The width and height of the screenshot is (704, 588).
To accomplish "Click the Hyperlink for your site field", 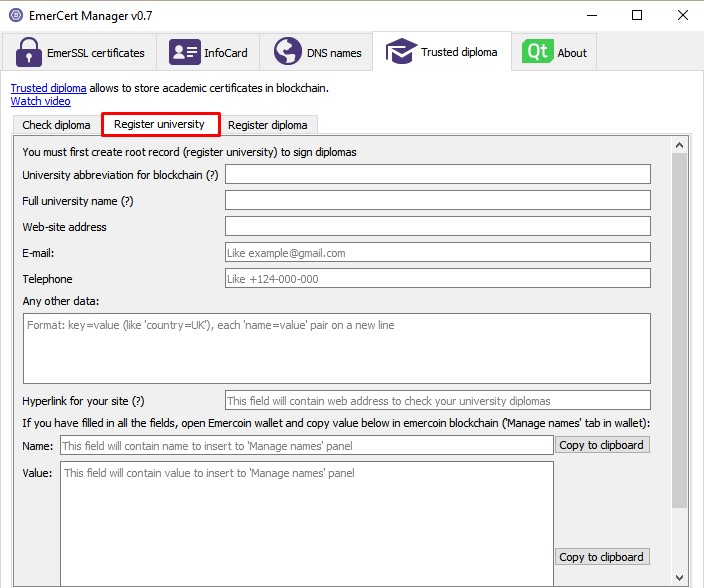I will tap(438, 400).
